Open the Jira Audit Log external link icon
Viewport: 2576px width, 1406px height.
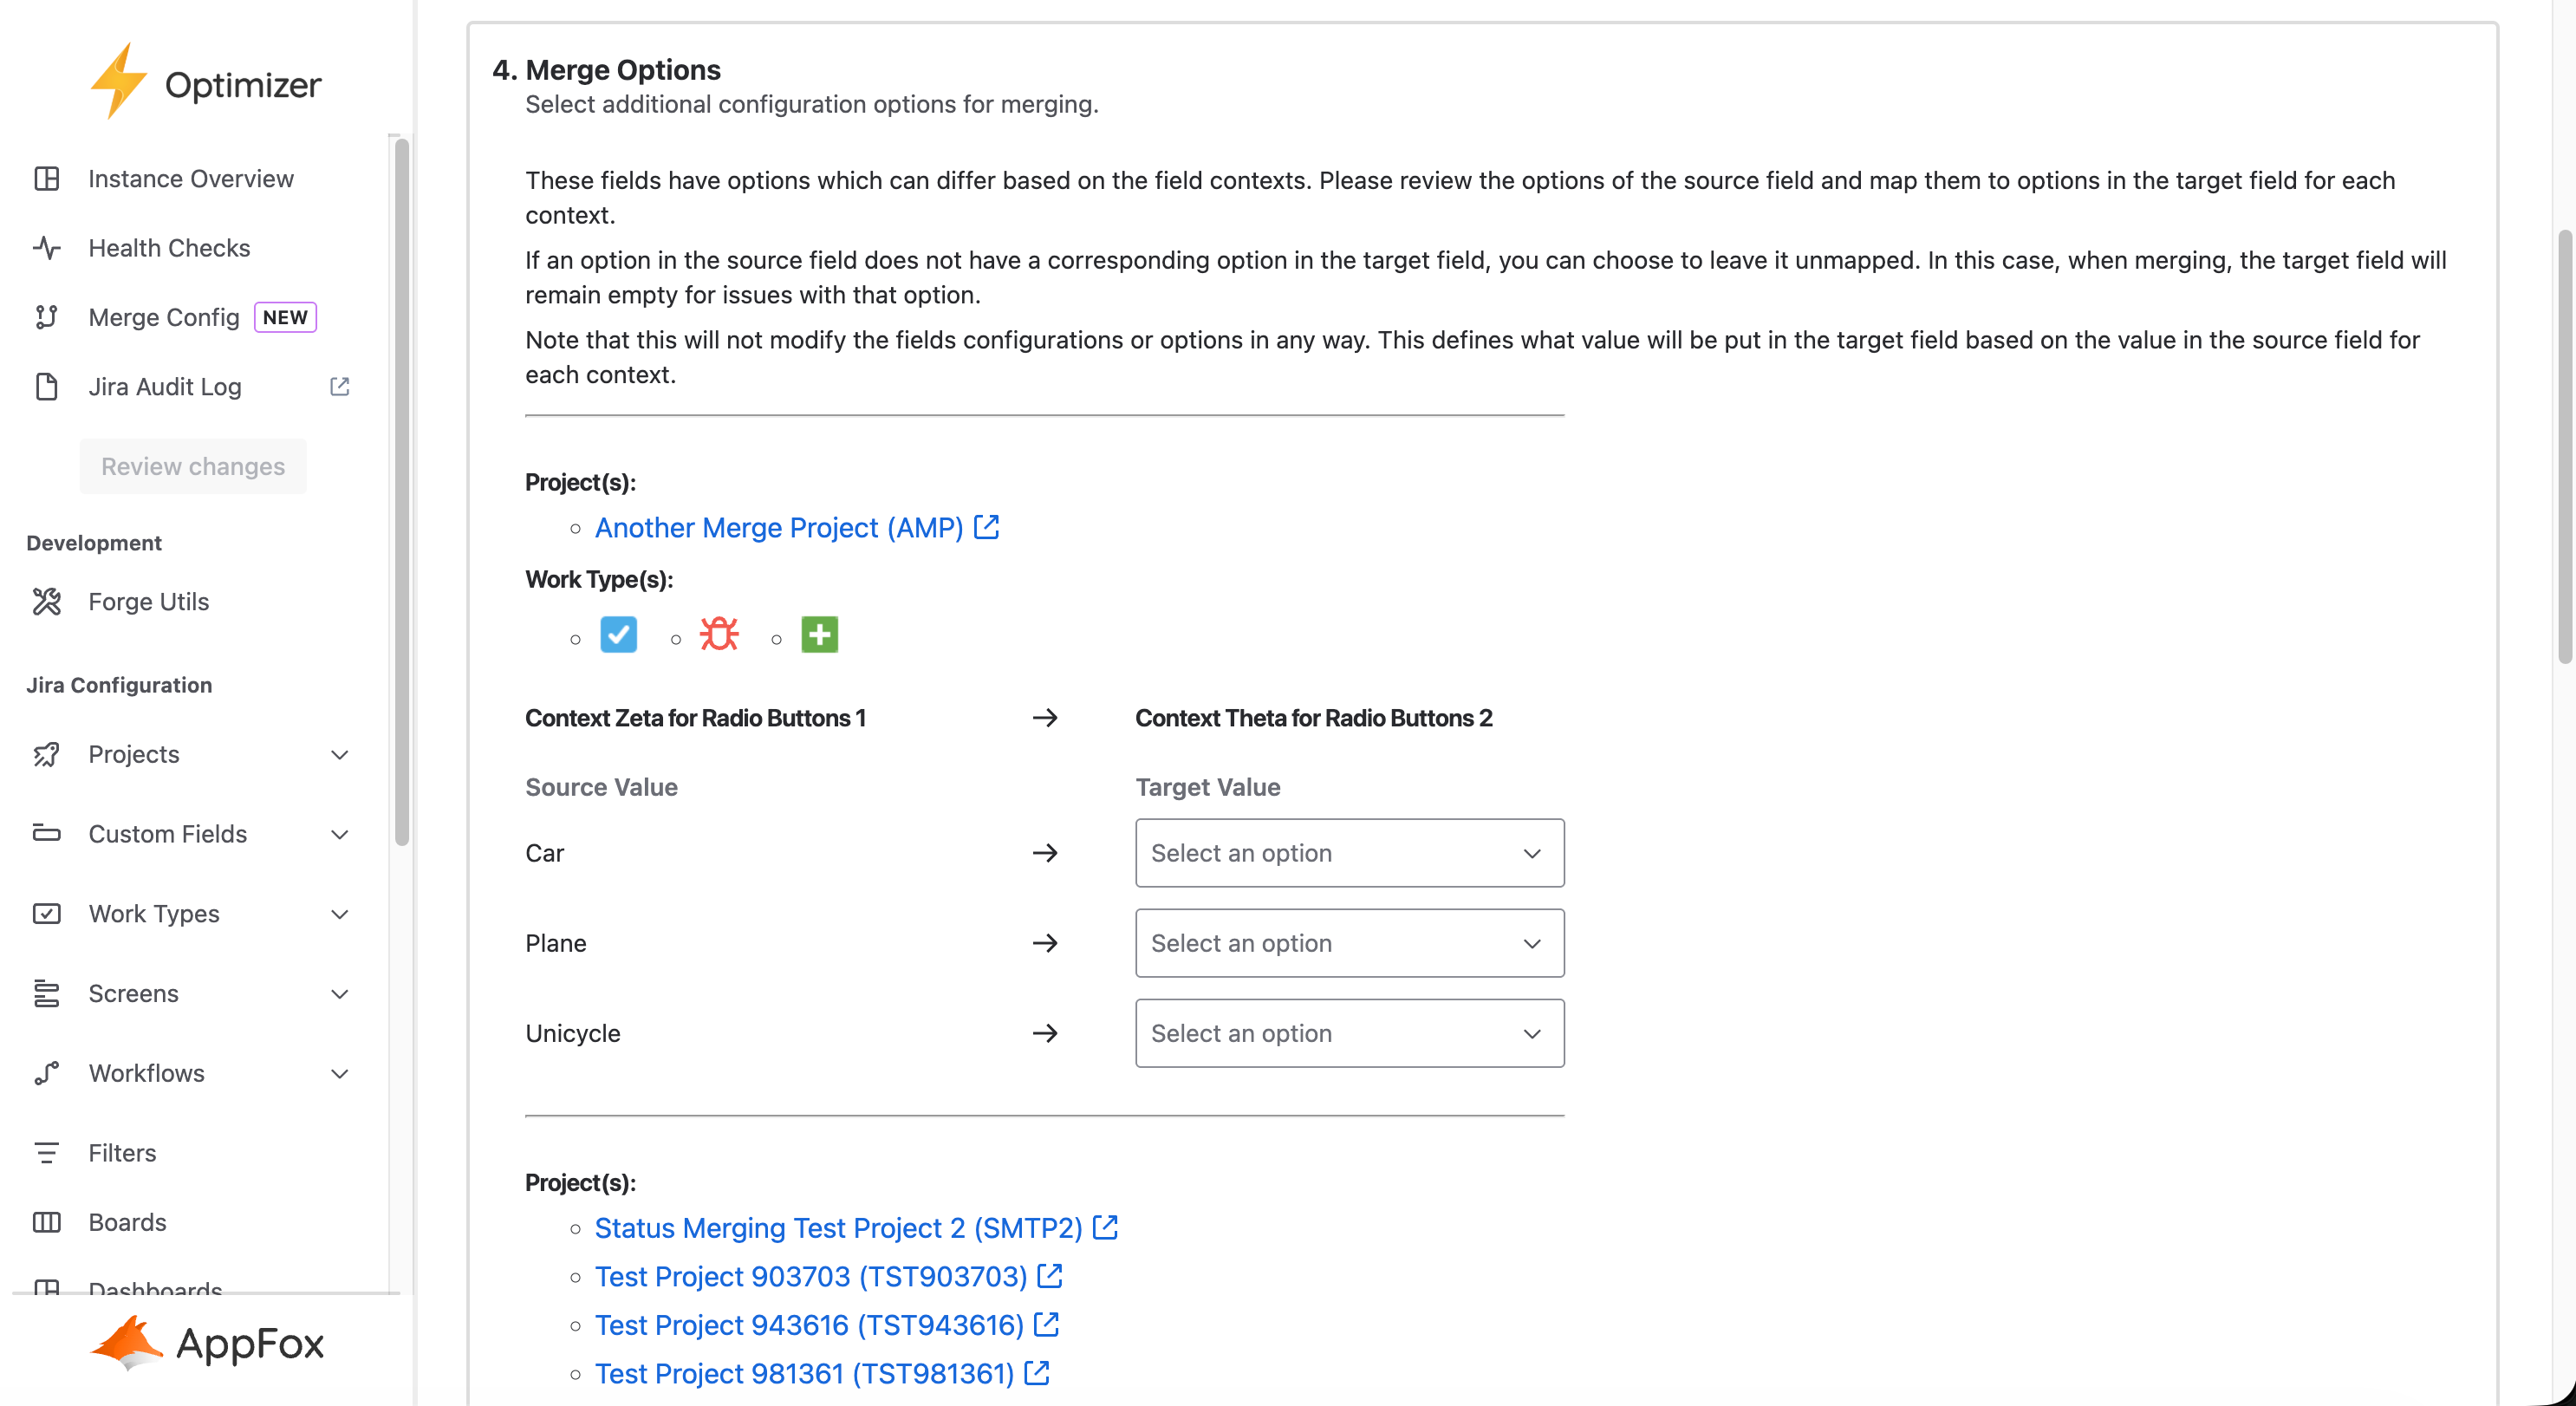point(340,387)
